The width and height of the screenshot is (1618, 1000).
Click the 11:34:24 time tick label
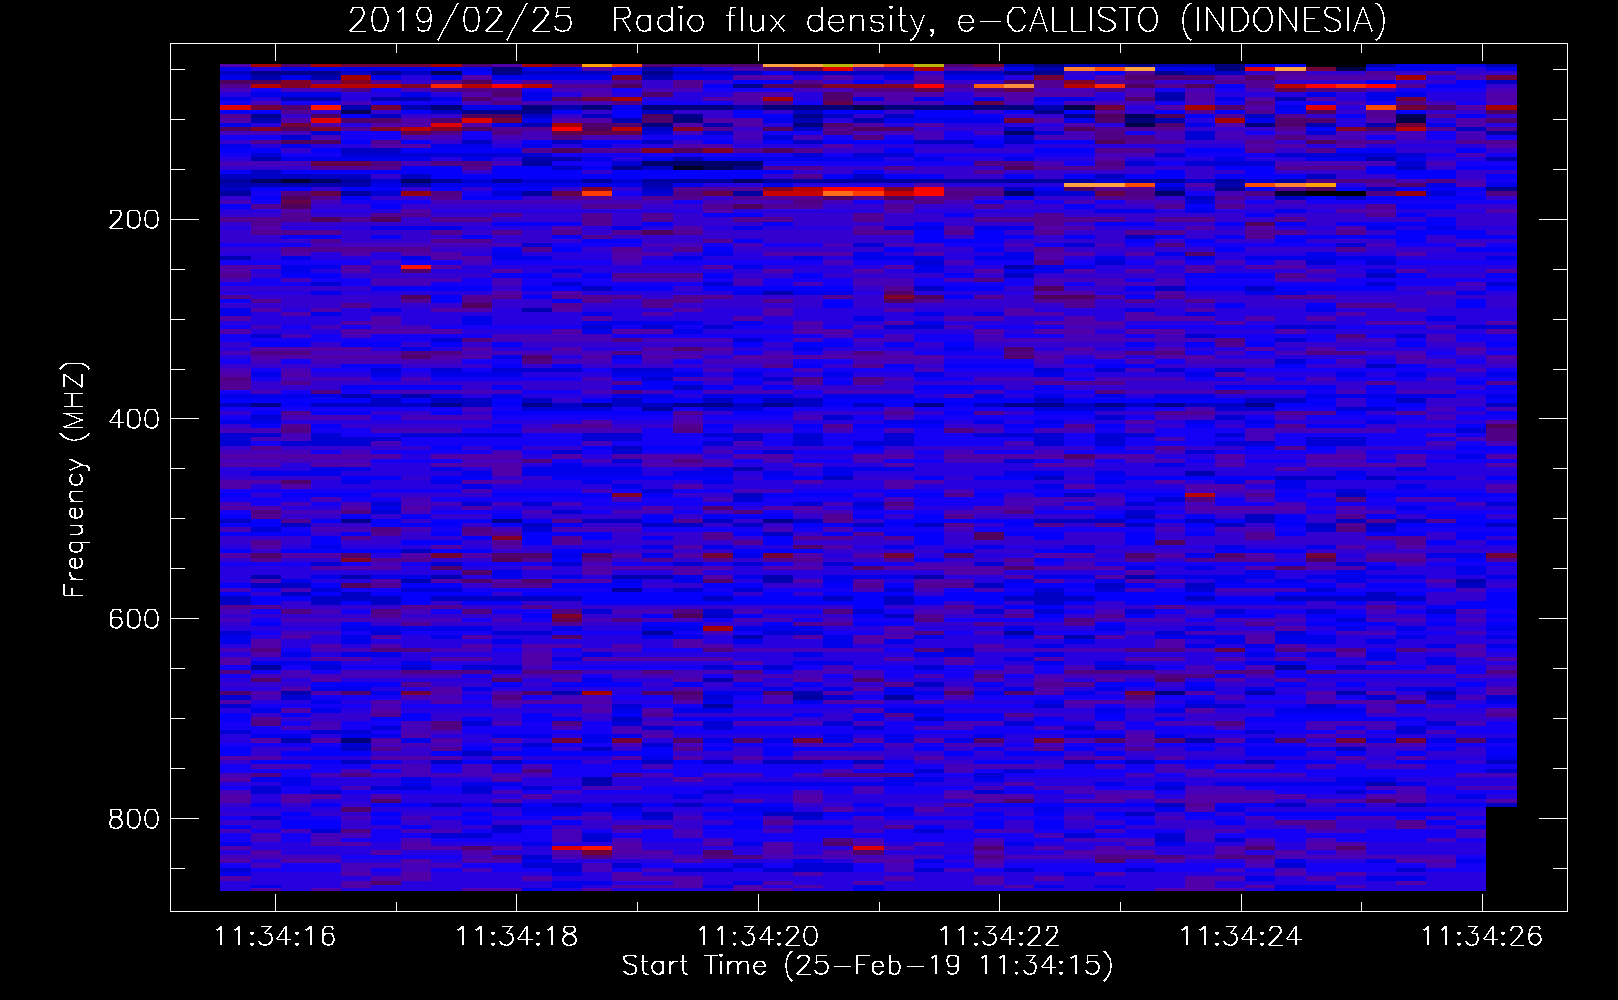(x=1241, y=936)
